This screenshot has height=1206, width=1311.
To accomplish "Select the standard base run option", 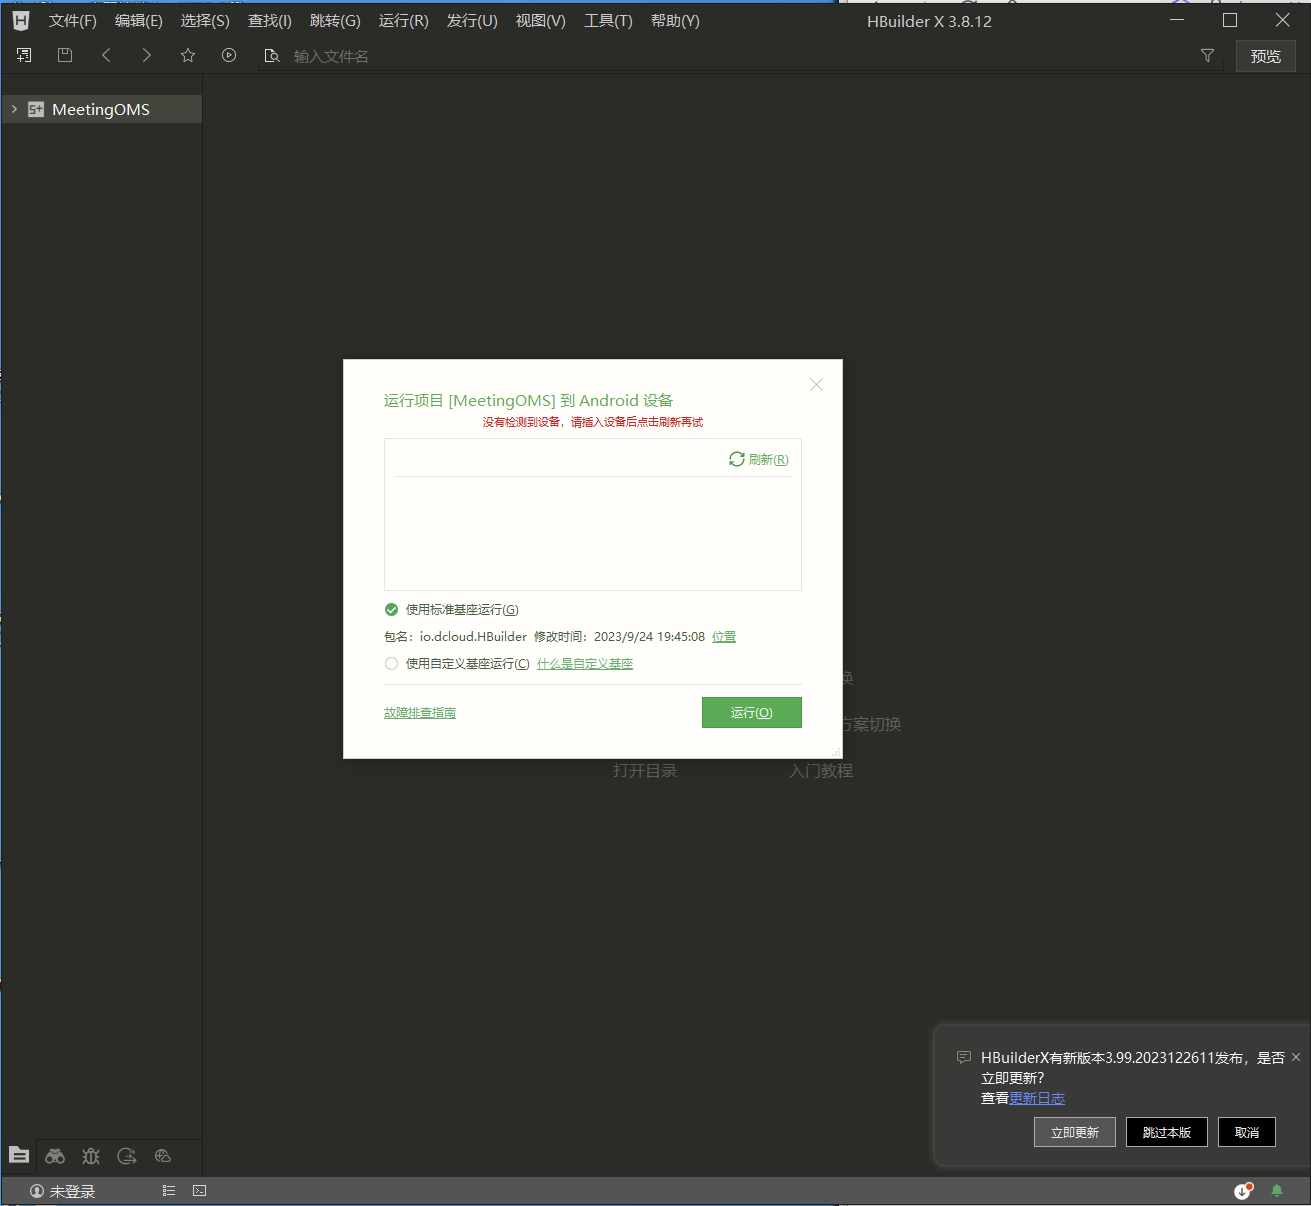I will [x=392, y=610].
